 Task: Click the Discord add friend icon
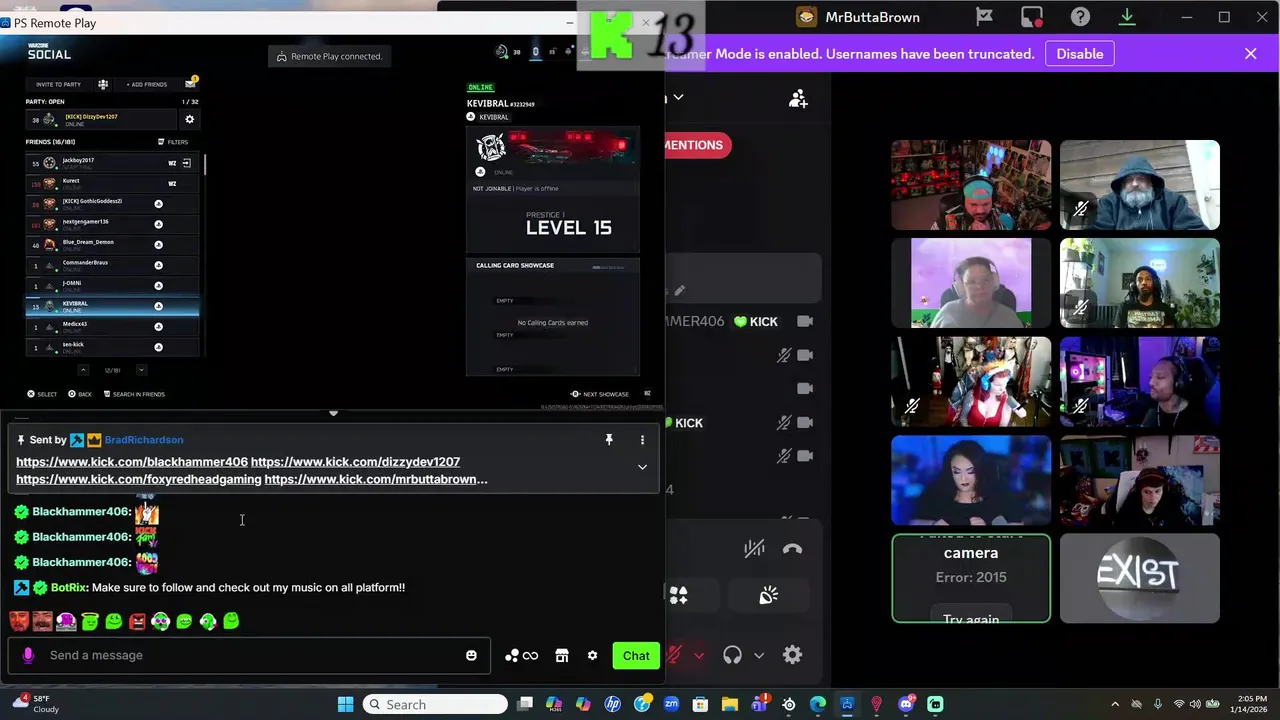(798, 98)
